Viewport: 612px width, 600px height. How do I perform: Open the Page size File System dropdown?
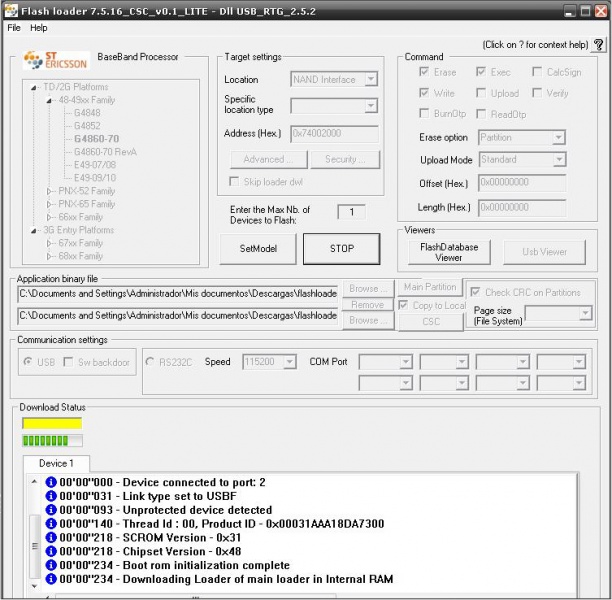tap(585, 313)
